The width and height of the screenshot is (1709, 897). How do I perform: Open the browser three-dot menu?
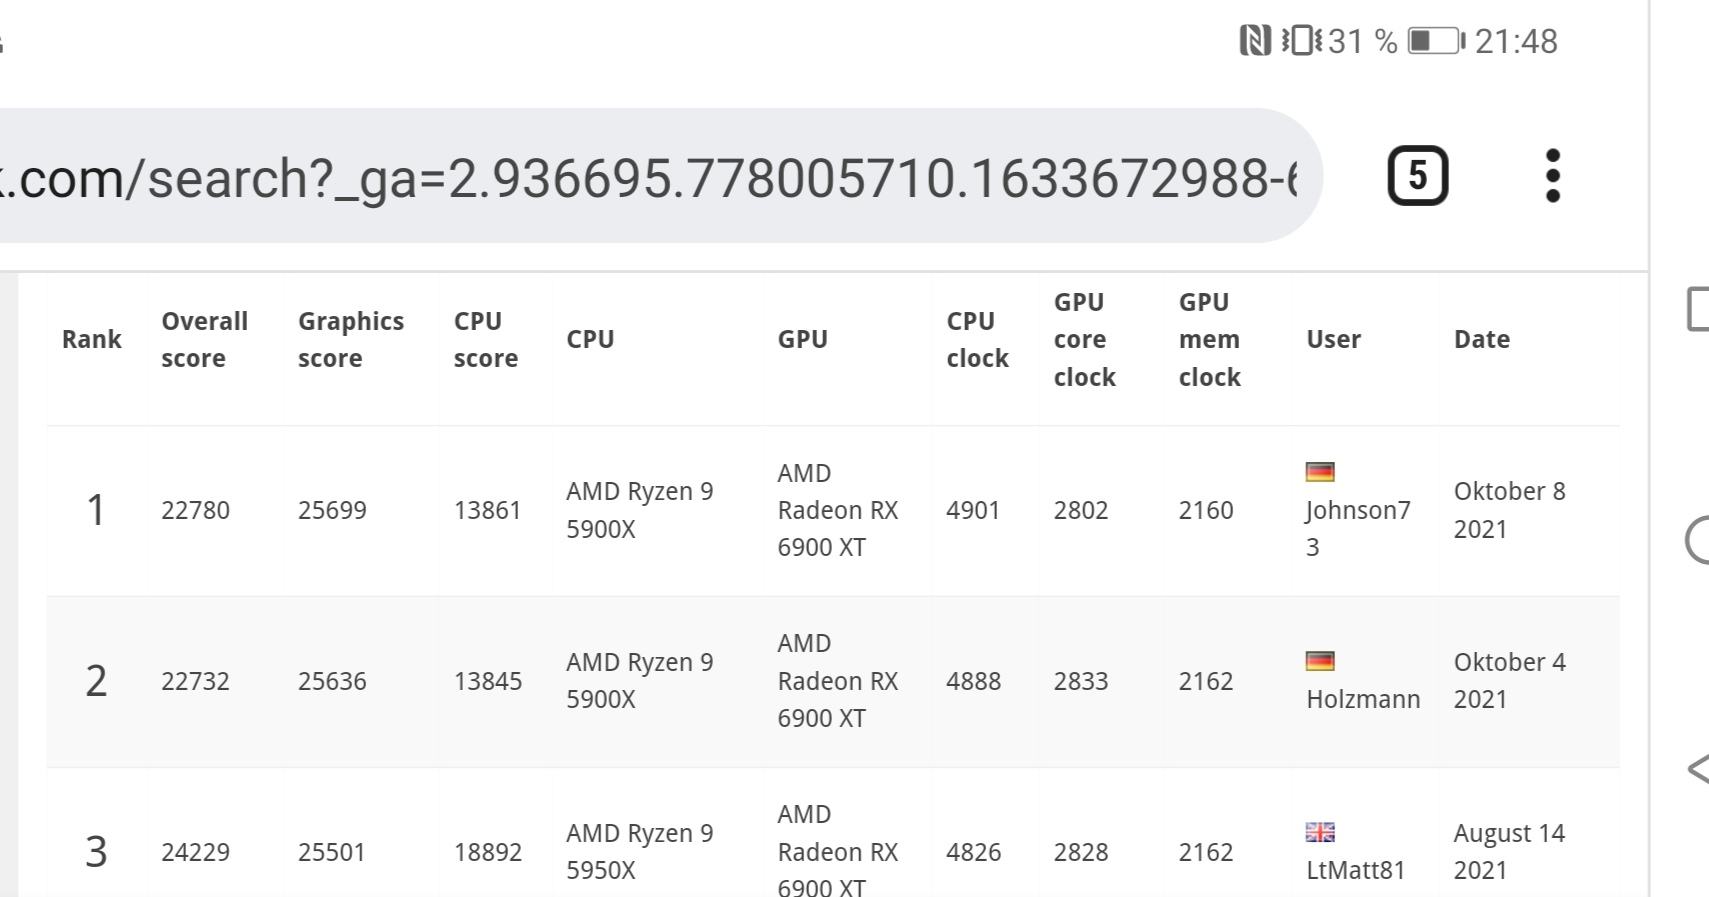coord(1552,176)
